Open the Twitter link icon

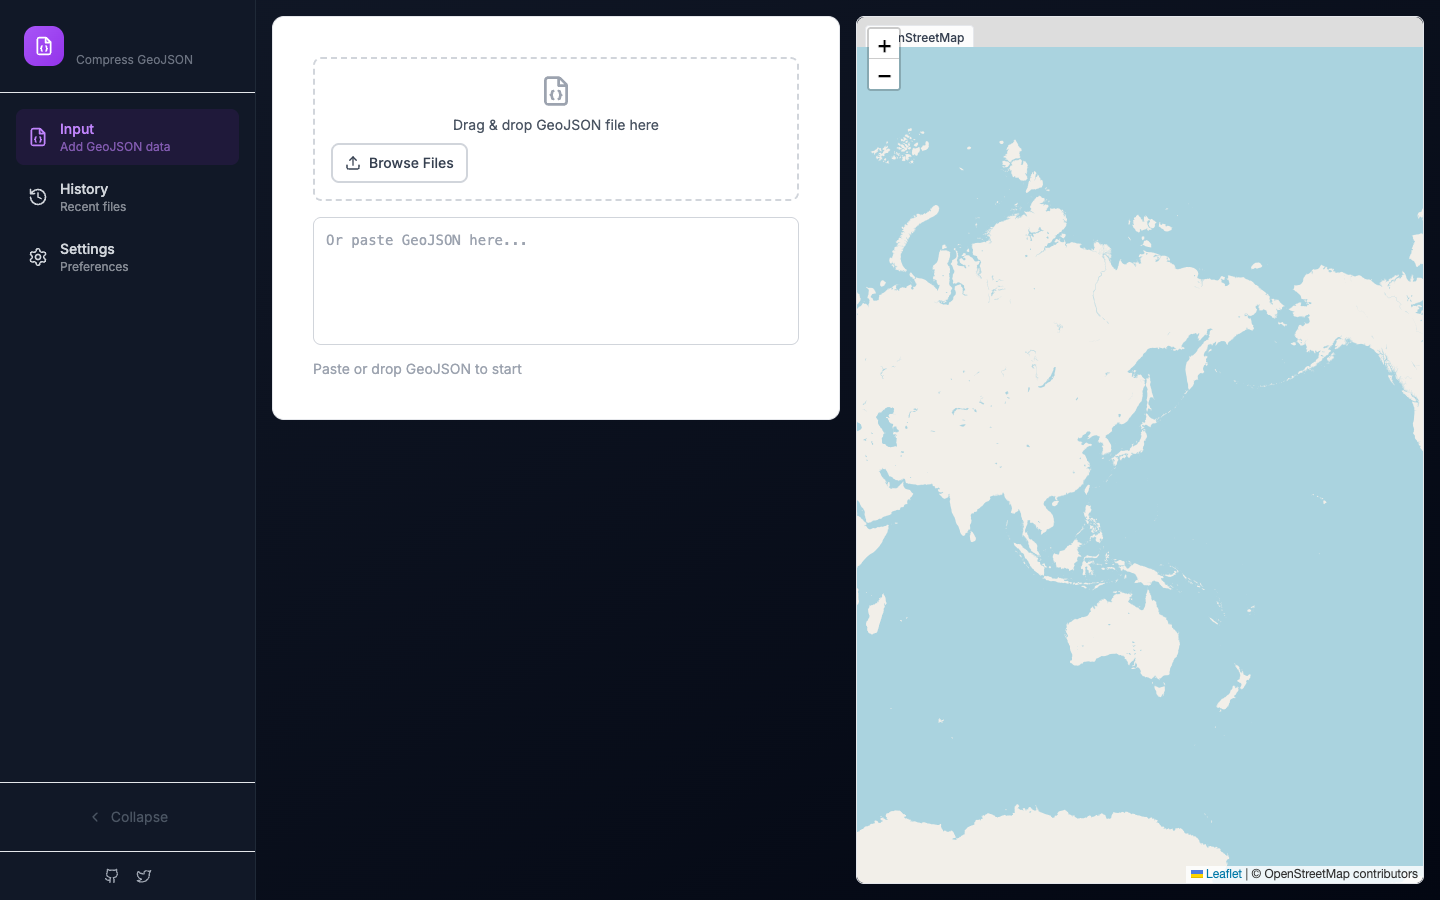[x=144, y=876]
